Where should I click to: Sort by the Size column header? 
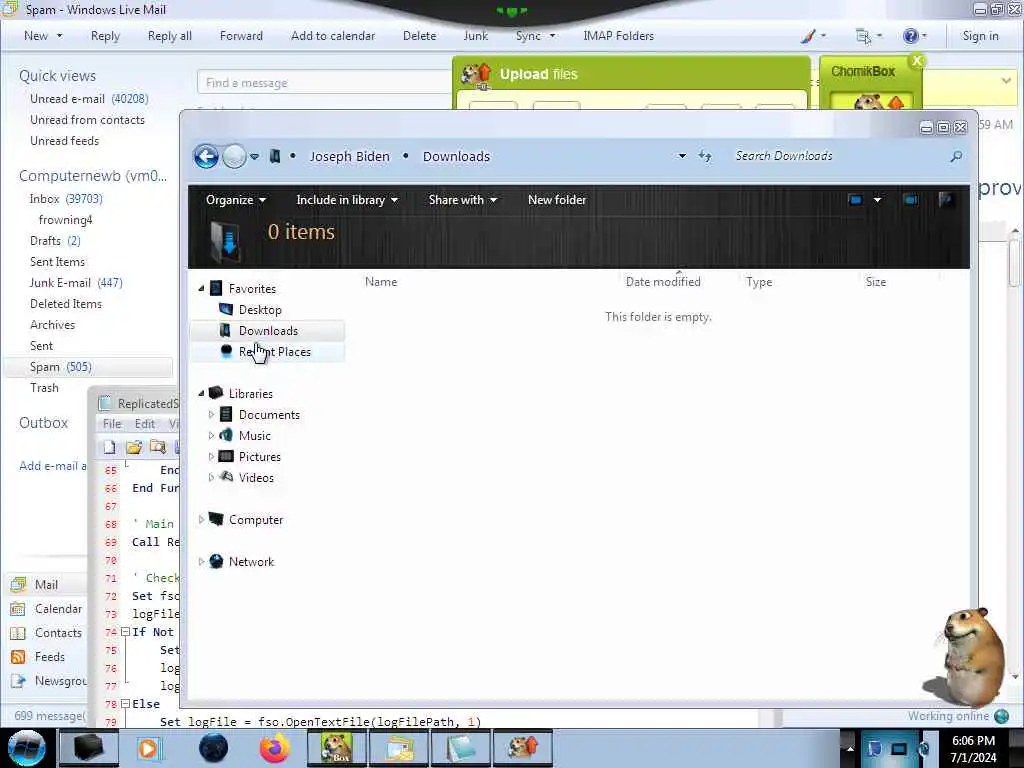pyautogui.click(x=876, y=282)
